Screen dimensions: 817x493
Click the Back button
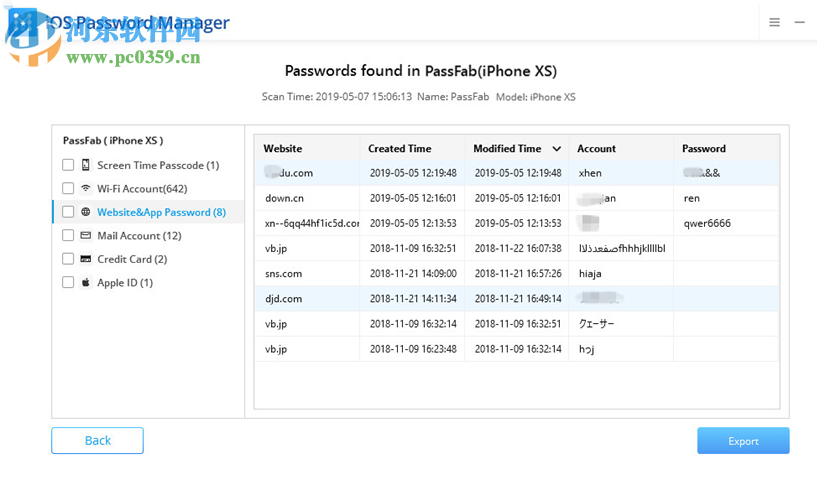97,440
